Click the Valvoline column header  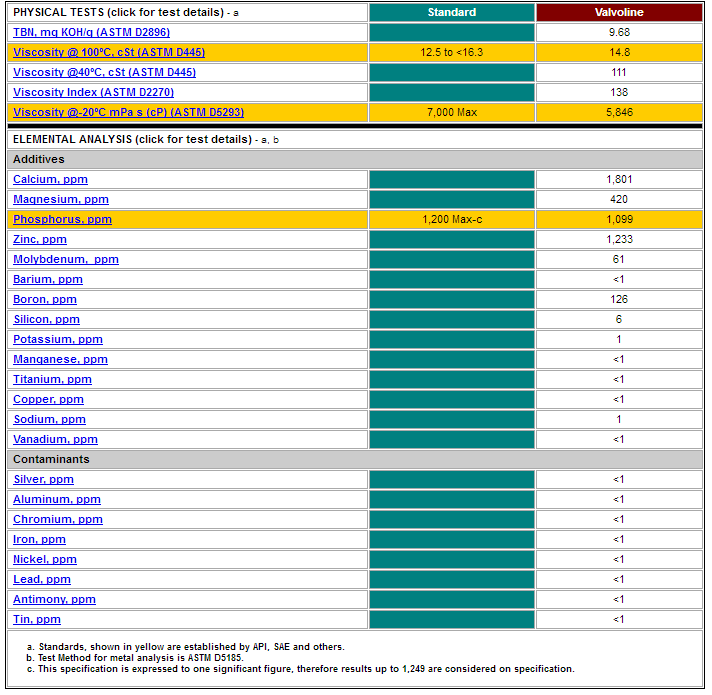click(619, 12)
